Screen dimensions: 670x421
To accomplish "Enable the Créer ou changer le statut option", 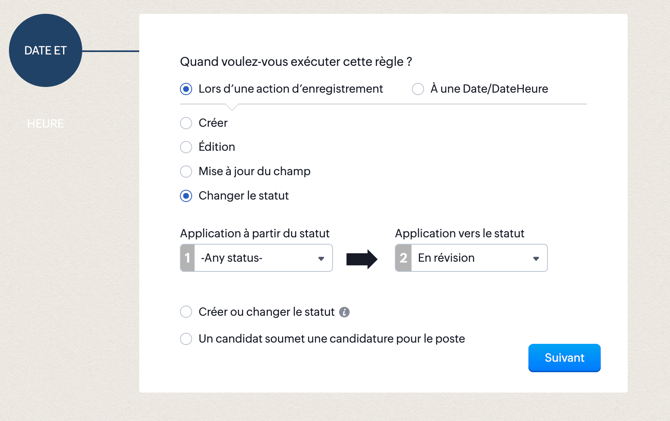I will (186, 312).
